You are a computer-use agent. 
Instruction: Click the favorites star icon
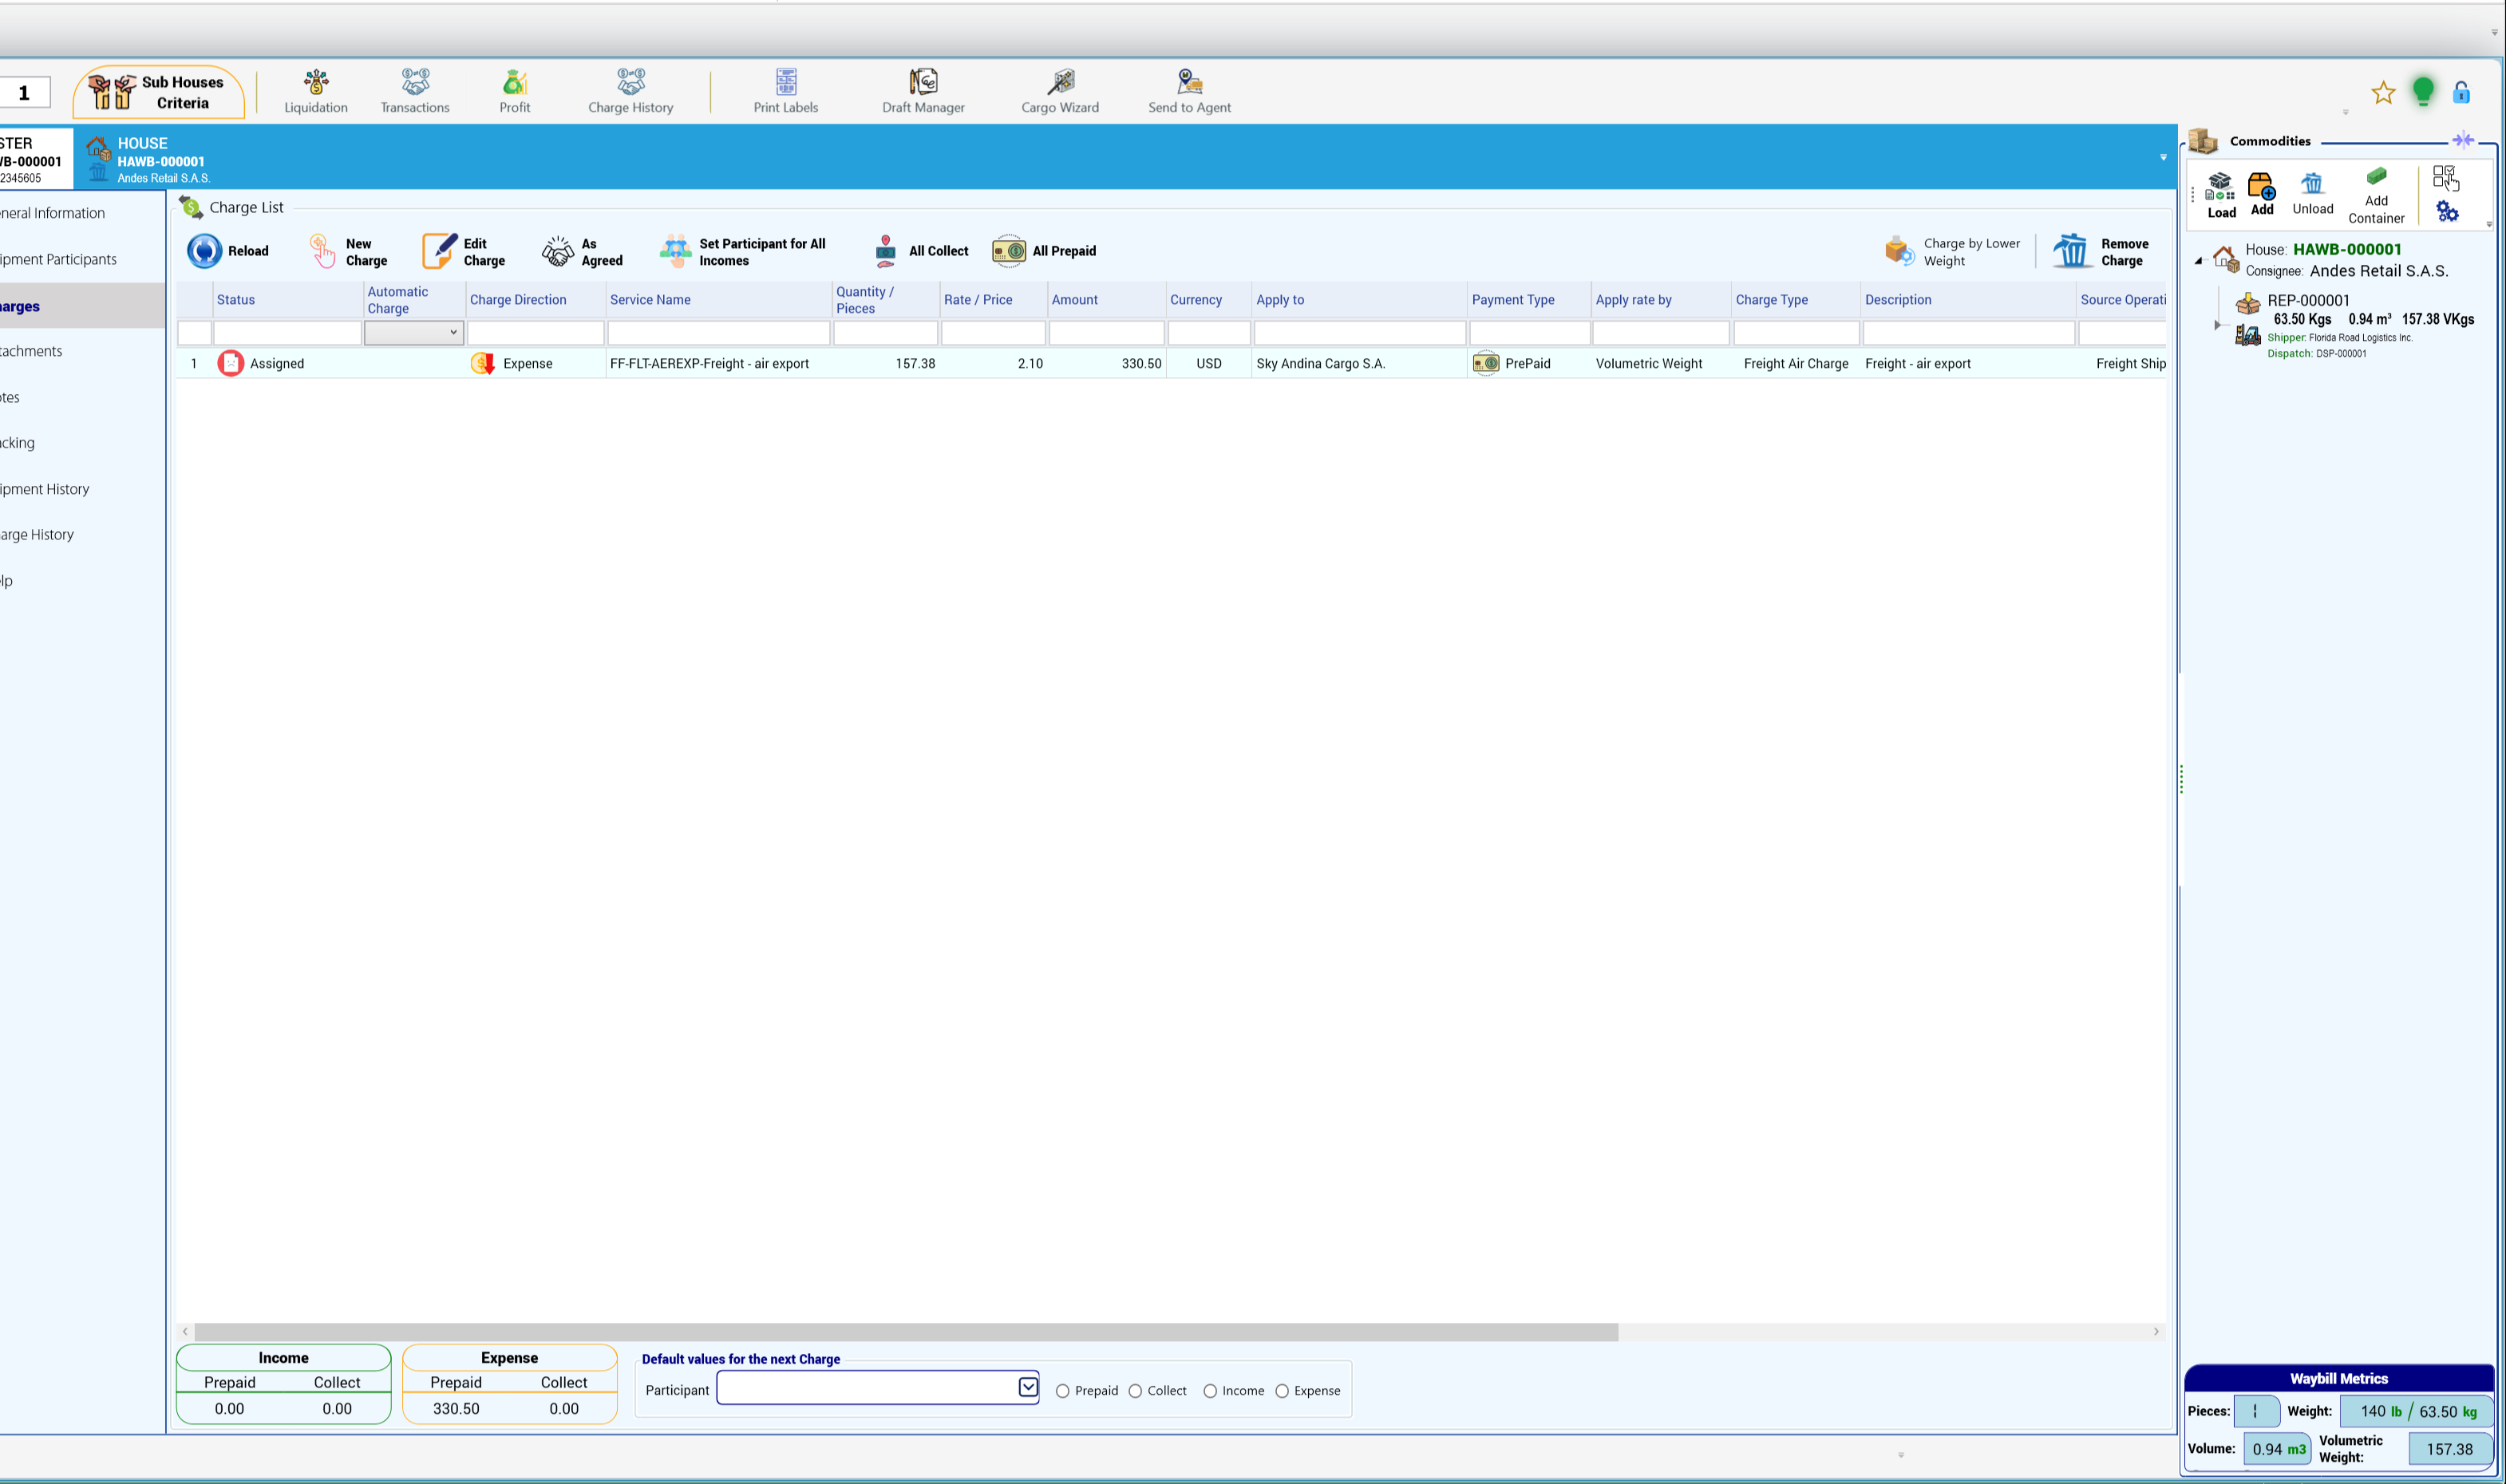2383,93
